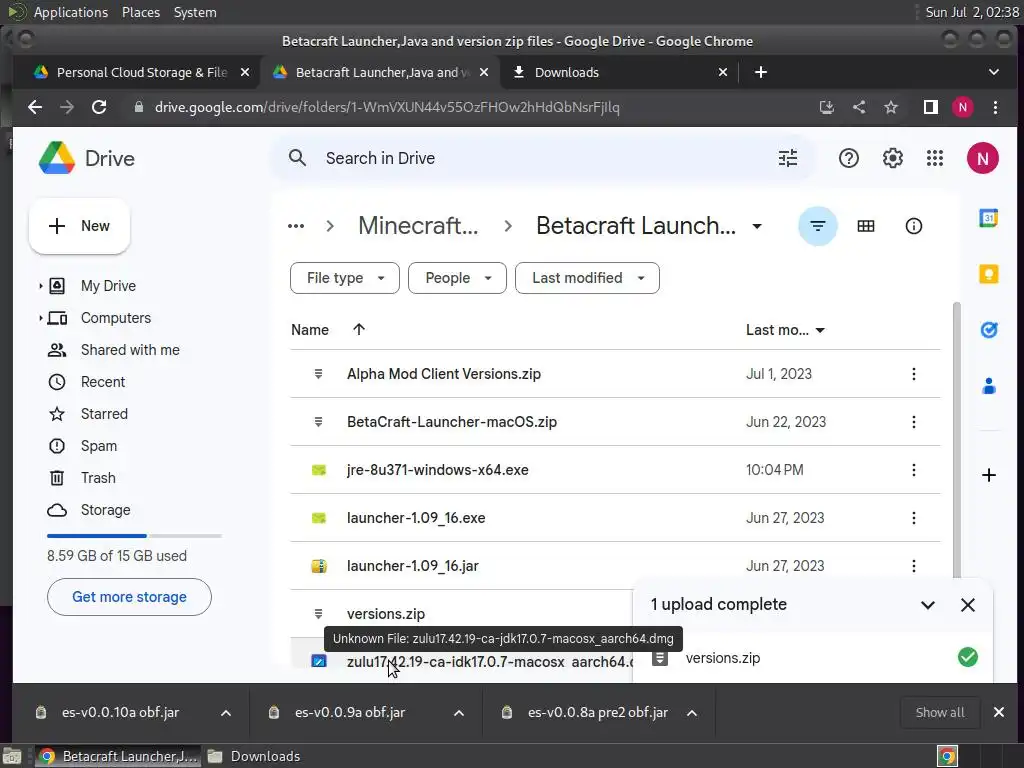1024x768 pixels.
Task: Toggle the filter button in folder toolbar
Action: point(818,226)
